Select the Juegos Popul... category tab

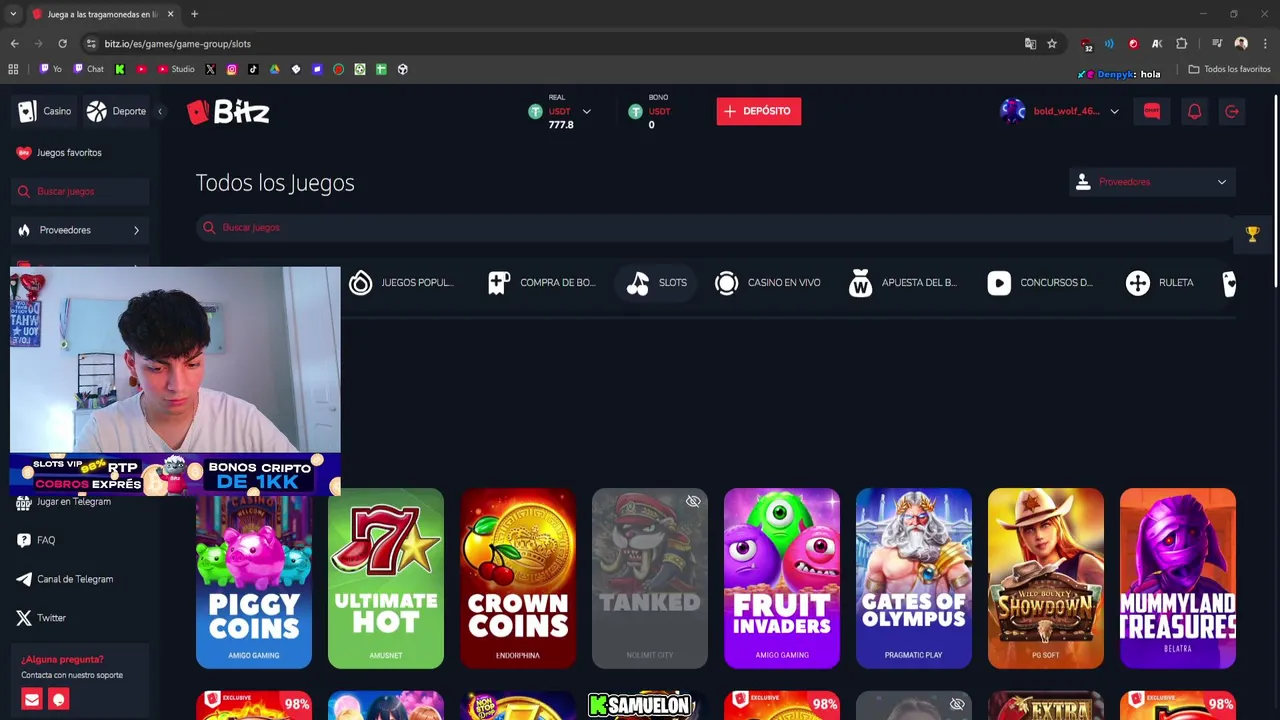401,283
